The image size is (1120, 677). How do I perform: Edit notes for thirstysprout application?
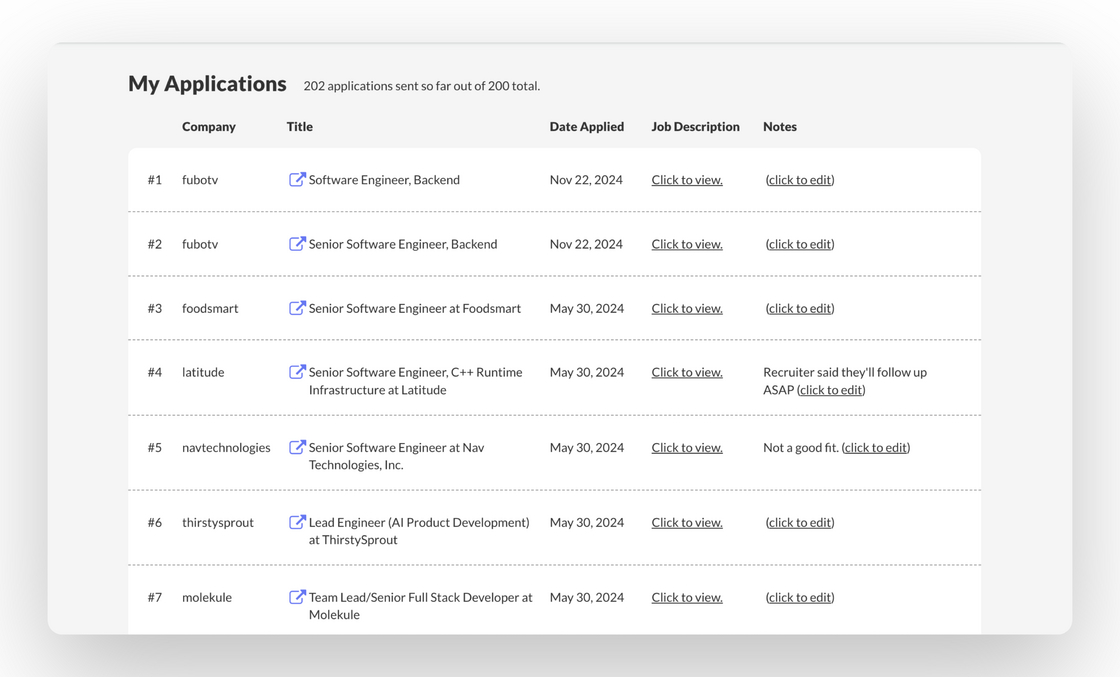(x=800, y=523)
